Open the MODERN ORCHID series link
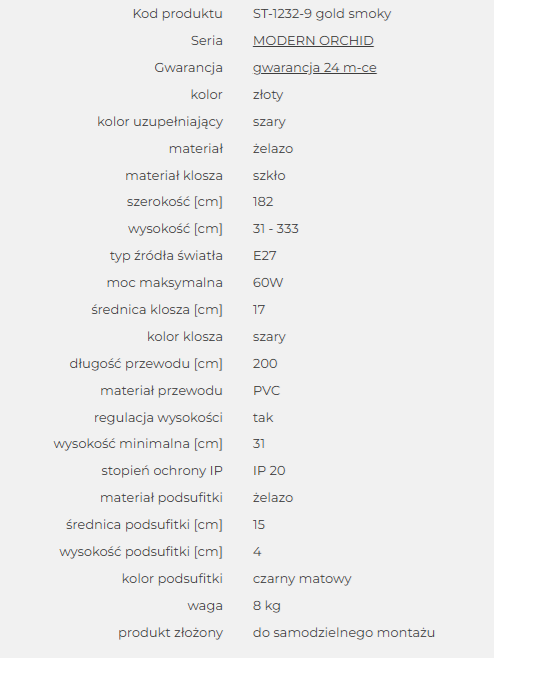This screenshot has width=552, height=687. [x=313, y=41]
